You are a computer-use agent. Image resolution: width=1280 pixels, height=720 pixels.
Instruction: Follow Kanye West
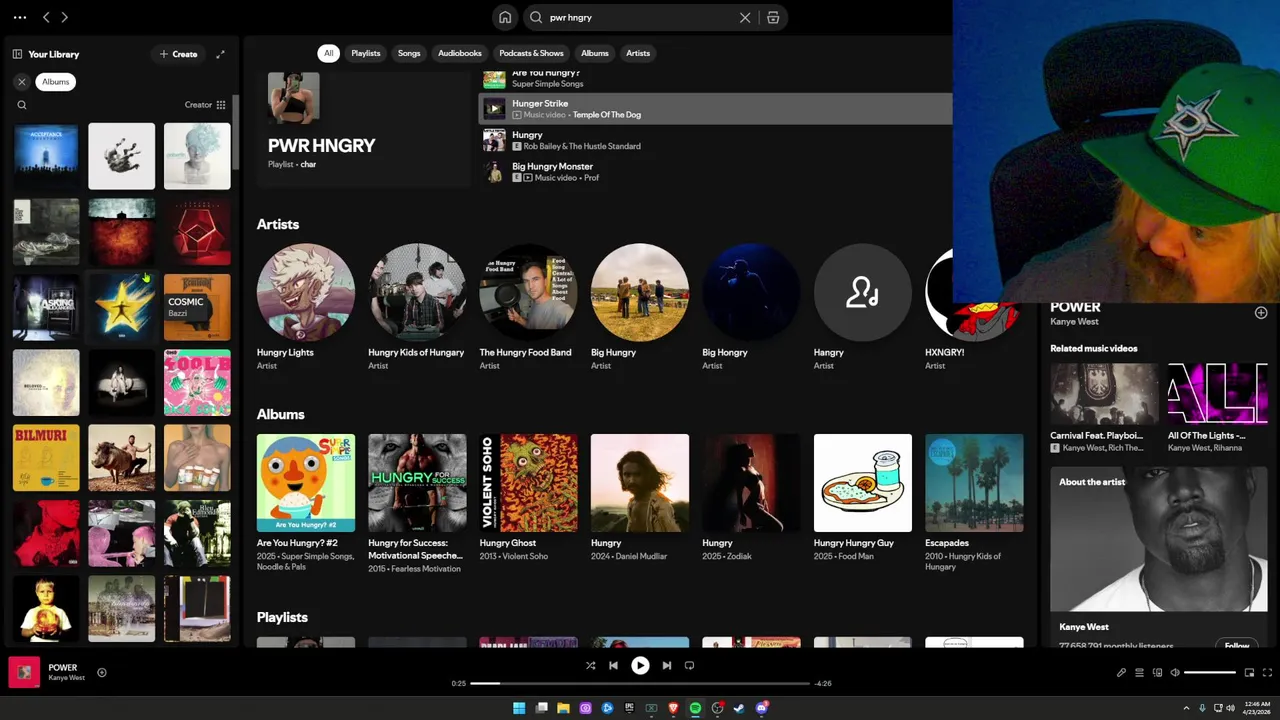(1237, 645)
